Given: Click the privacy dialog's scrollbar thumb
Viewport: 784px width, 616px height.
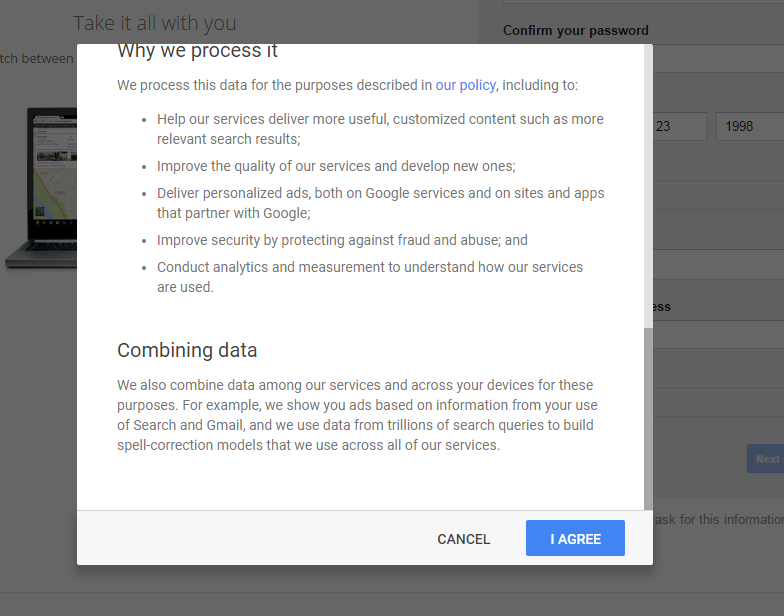Looking at the screenshot, I should (x=648, y=415).
